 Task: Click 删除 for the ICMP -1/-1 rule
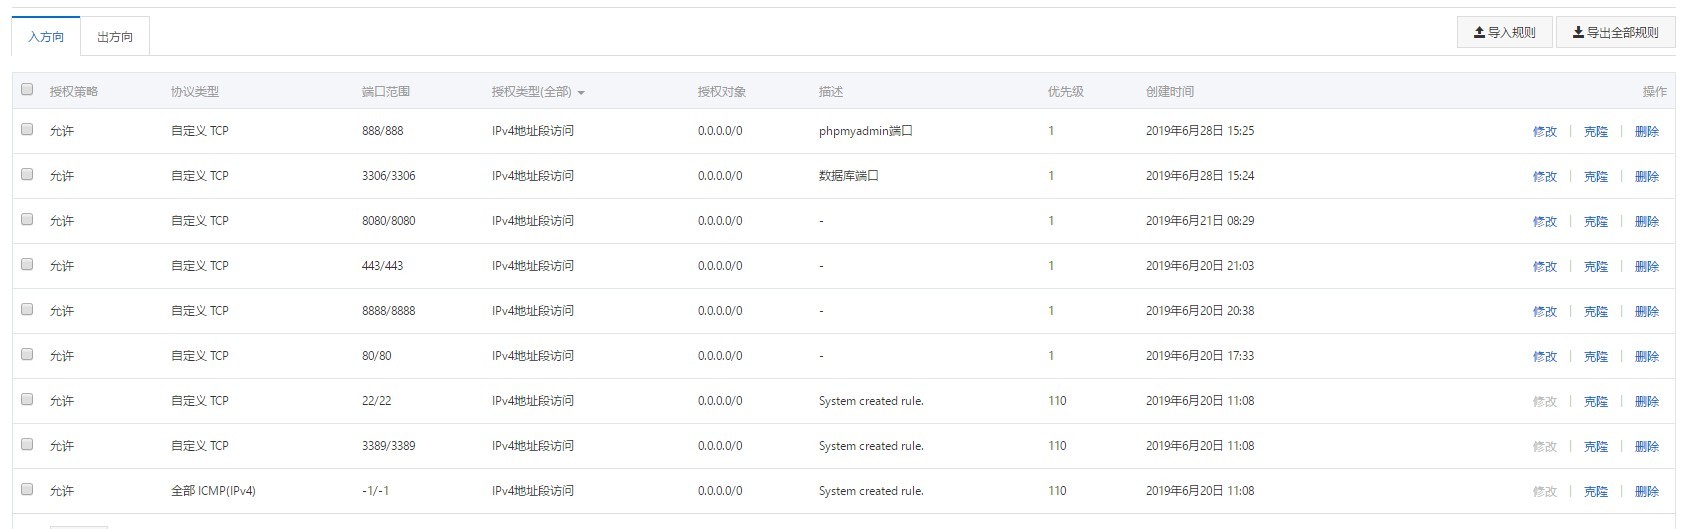[x=1647, y=492]
